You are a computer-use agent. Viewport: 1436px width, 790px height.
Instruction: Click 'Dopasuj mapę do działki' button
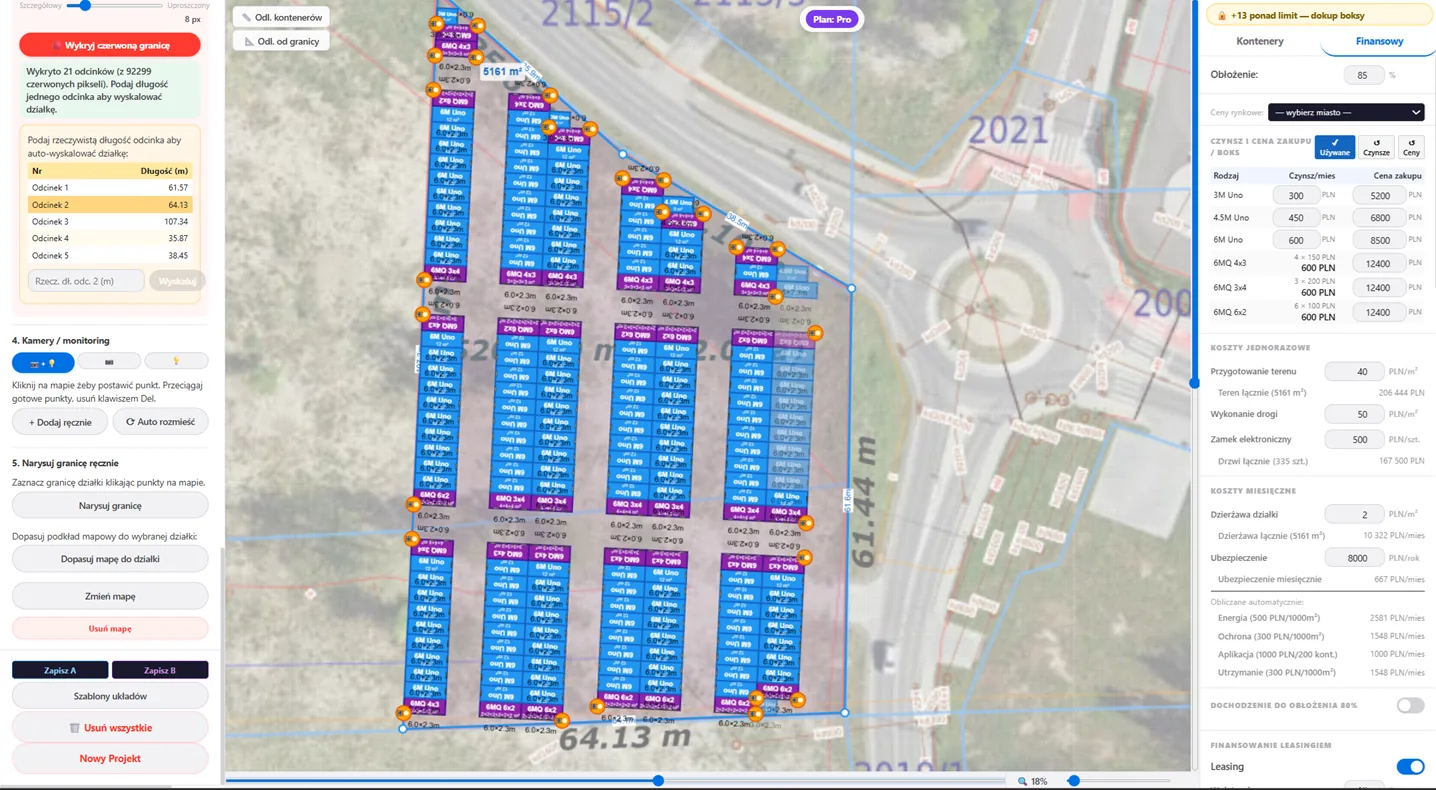pos(110,559)
